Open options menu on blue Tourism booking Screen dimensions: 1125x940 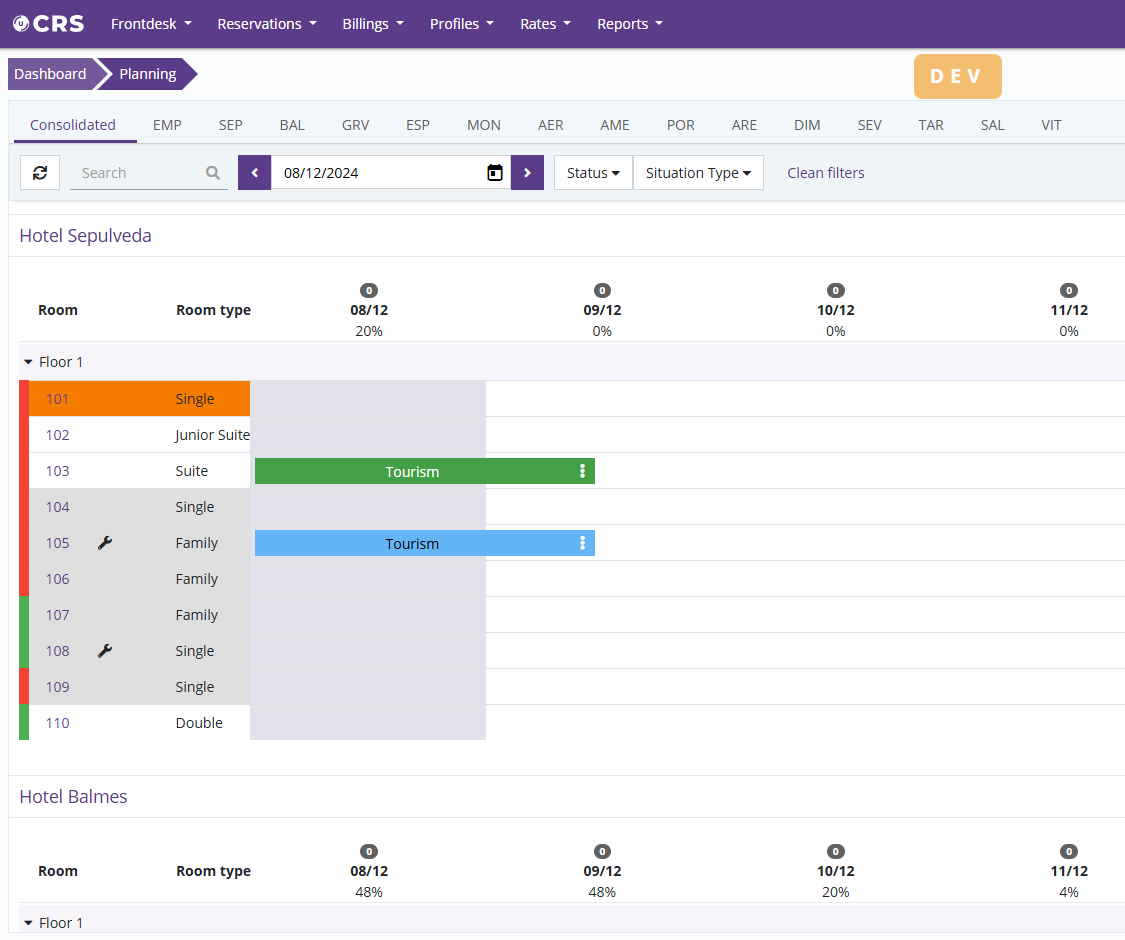click(x=582, y=543)
